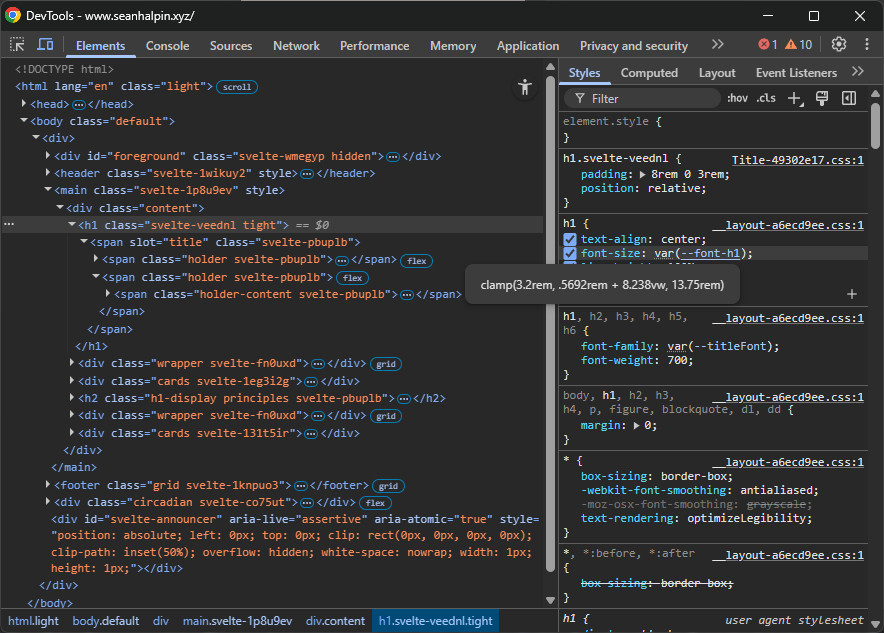Open DevTools settings gear
This screenshot has width=884, height=633.
[839, 45]
